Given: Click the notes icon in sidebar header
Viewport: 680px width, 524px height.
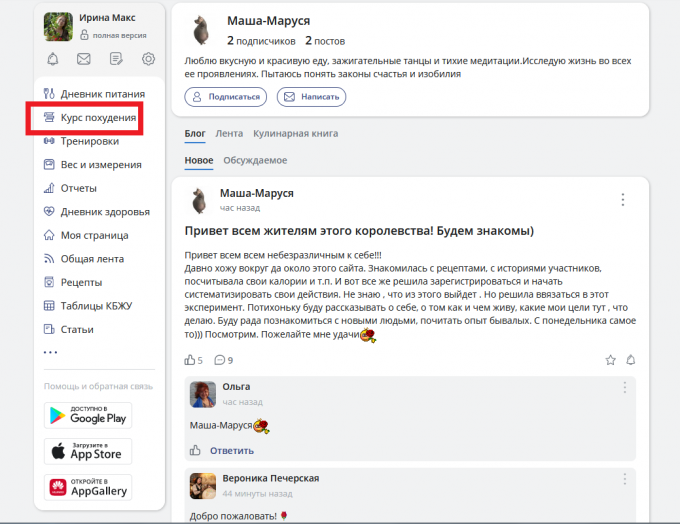Looking at the screenshot, I should pos(116,58).
